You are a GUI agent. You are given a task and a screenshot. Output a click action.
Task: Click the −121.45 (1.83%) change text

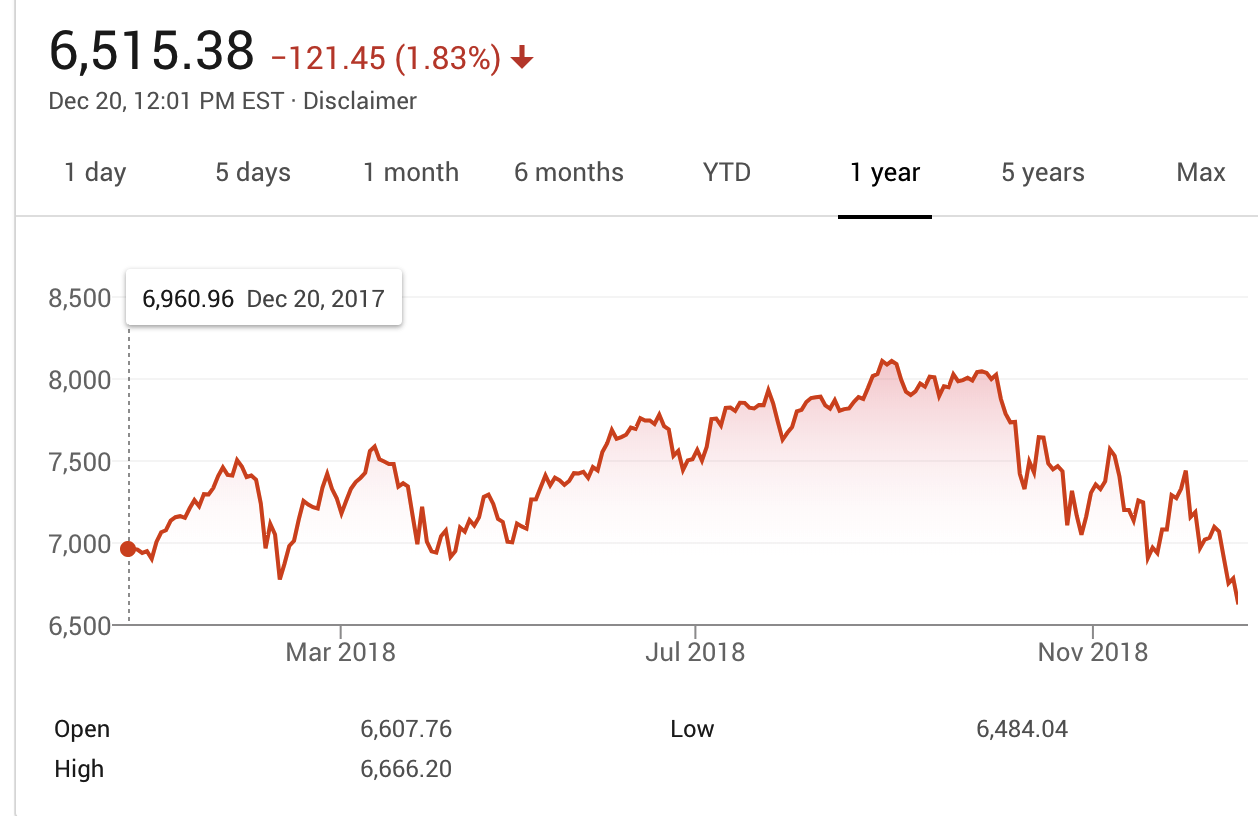[386, 59]
